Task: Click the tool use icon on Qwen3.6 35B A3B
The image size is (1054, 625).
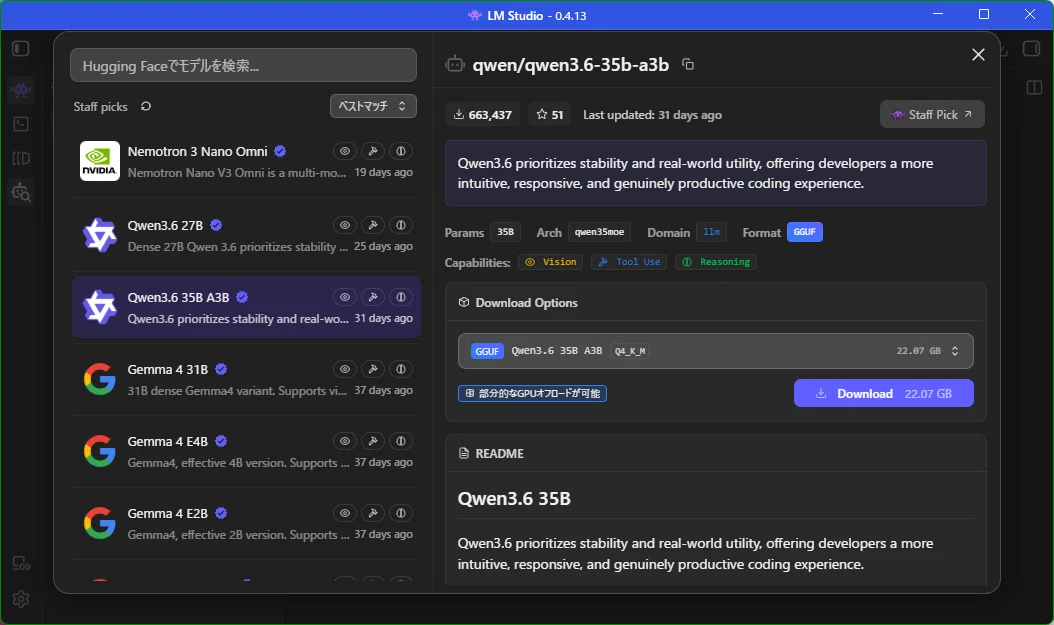Action: [373, 297]
